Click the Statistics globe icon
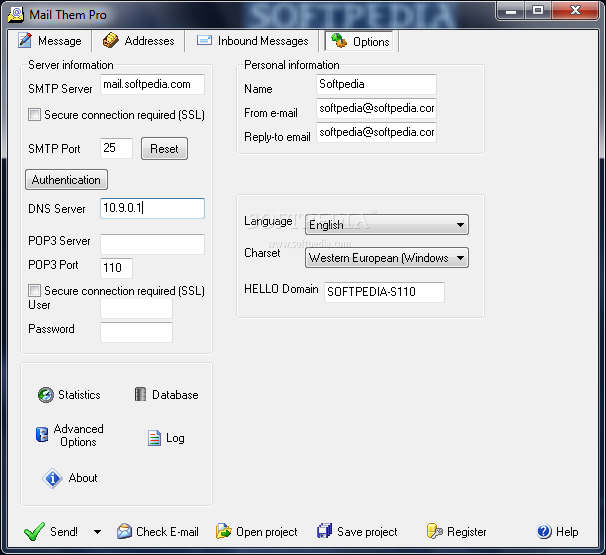The image size is (606, 555). coord(46,395)
